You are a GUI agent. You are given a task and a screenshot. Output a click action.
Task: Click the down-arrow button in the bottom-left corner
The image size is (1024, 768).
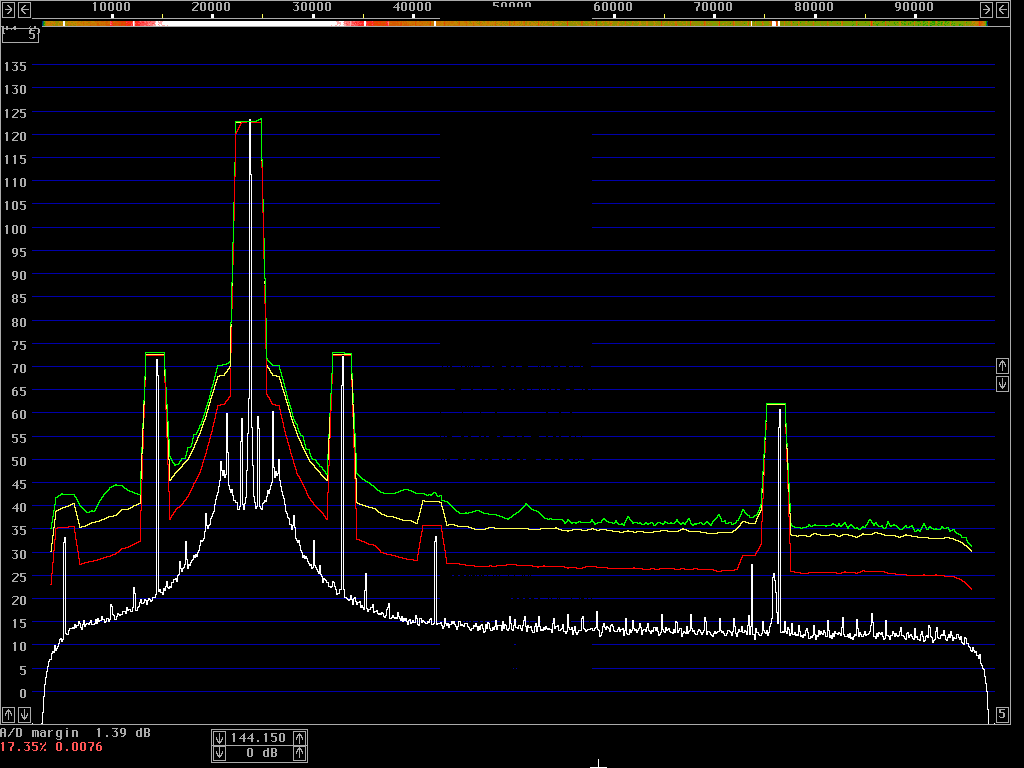tap(24, 714)
